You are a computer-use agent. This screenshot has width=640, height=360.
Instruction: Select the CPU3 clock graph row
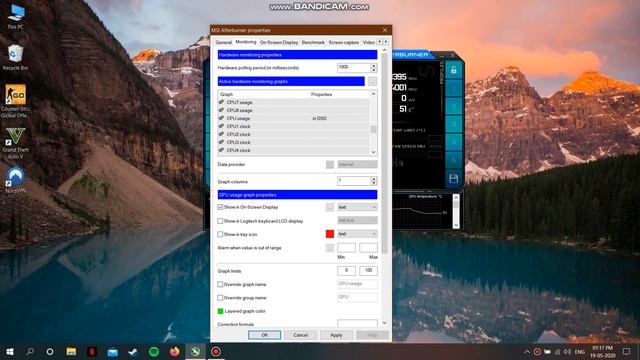point(293,142)
